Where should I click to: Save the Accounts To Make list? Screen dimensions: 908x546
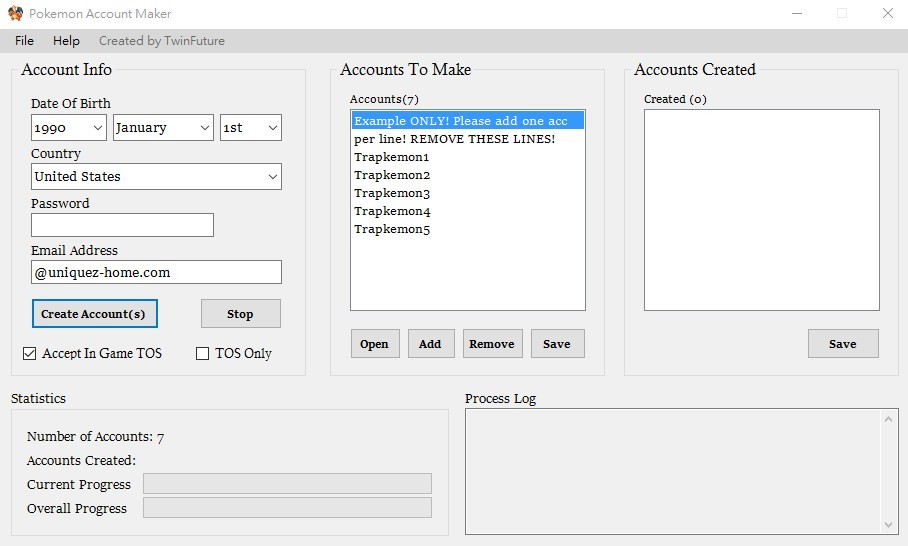coord(557,344)
